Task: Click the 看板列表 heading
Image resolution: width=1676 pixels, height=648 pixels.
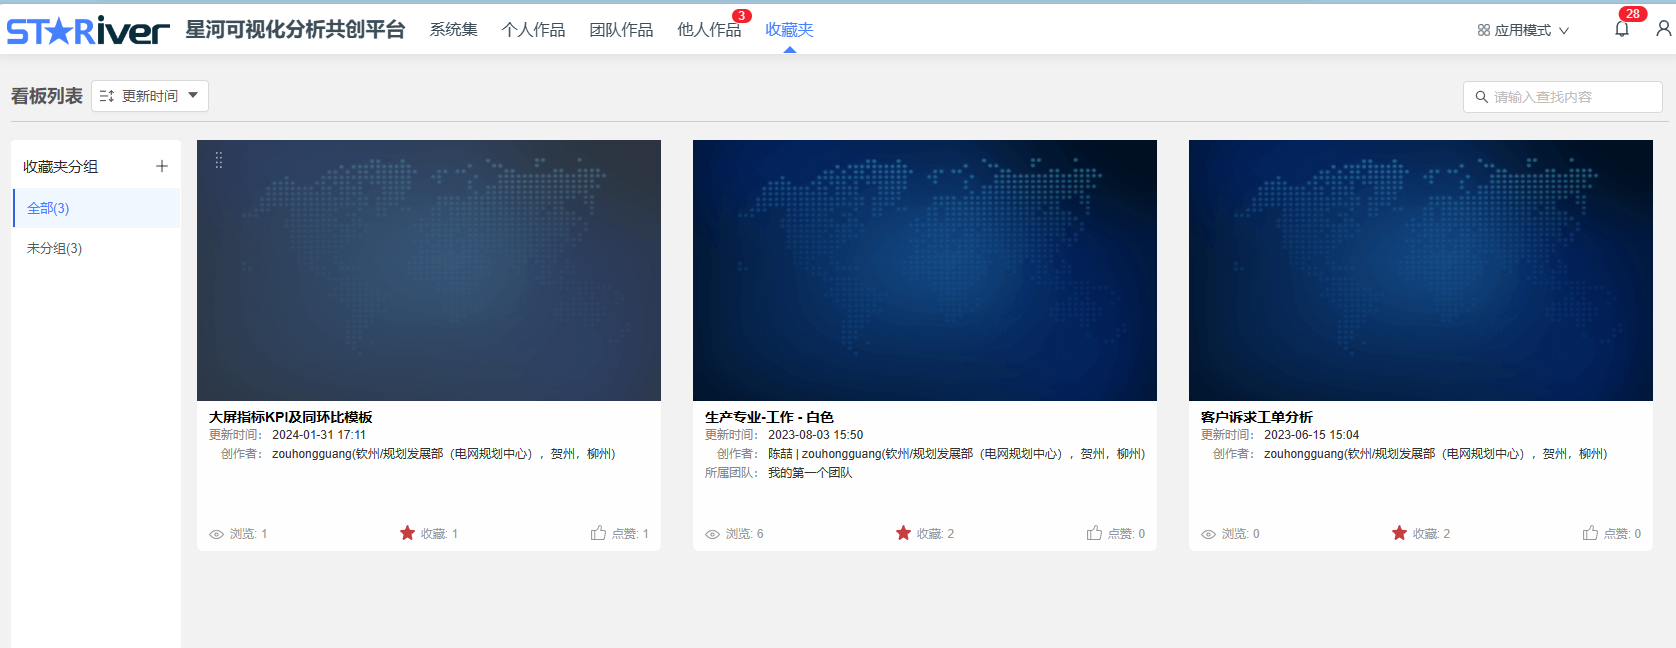Action: click(x=47, y=96)
